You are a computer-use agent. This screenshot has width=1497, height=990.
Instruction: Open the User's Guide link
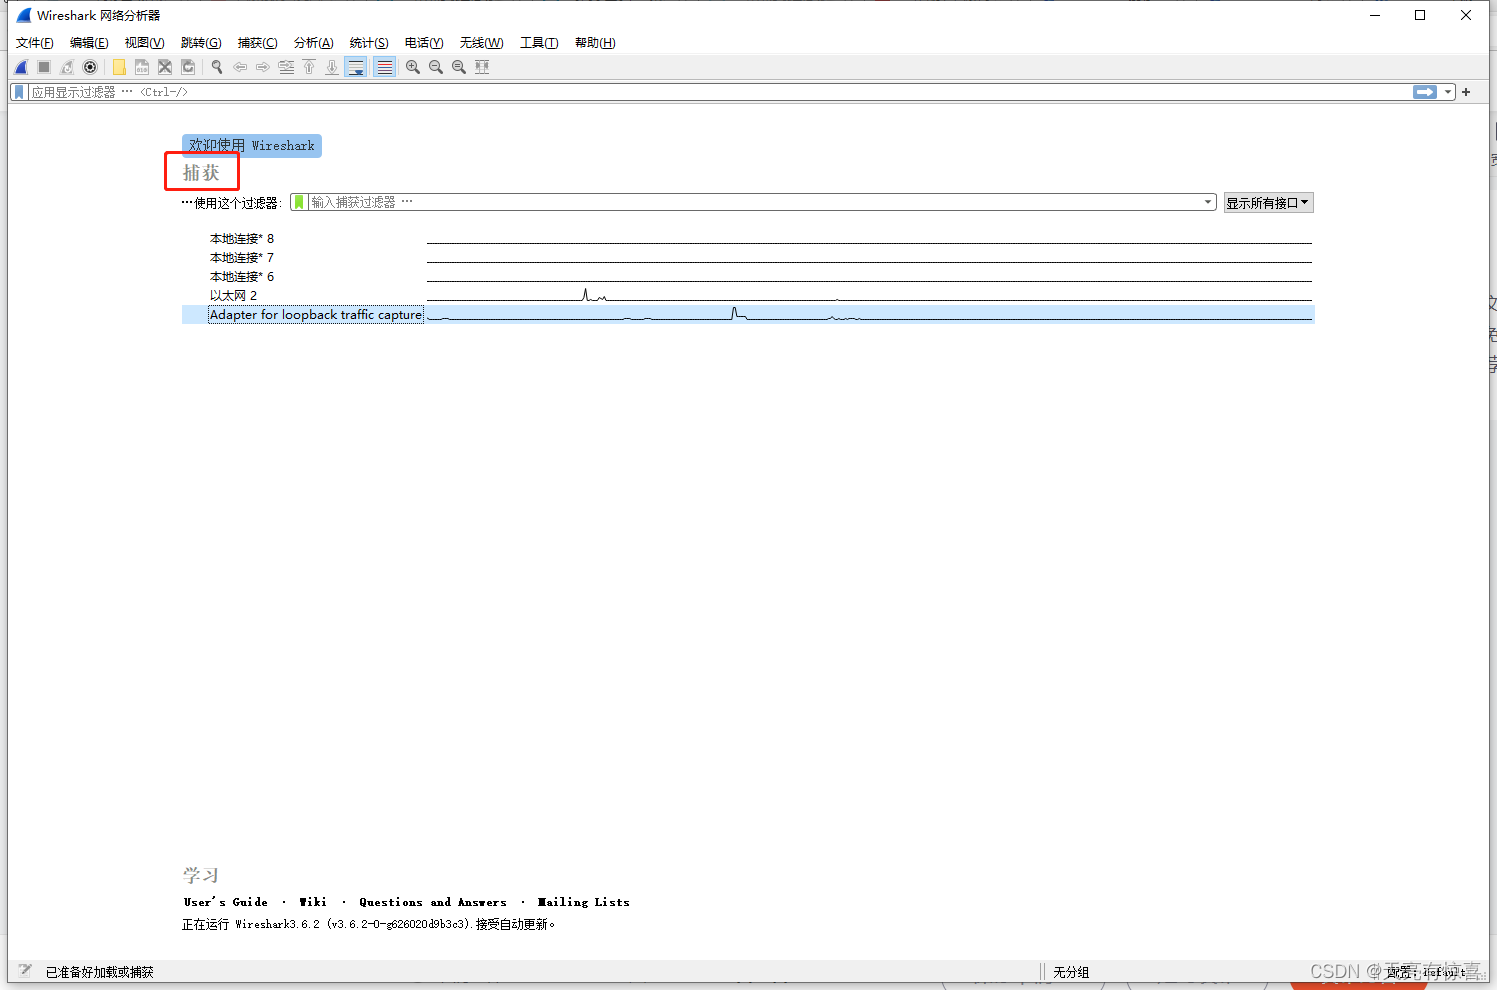226,902
